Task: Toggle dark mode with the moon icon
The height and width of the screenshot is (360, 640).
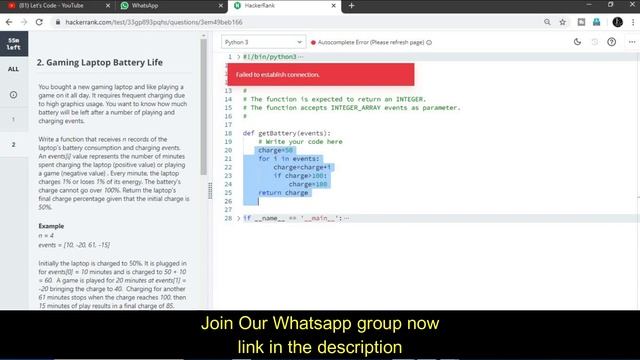Action: [577, 42]
